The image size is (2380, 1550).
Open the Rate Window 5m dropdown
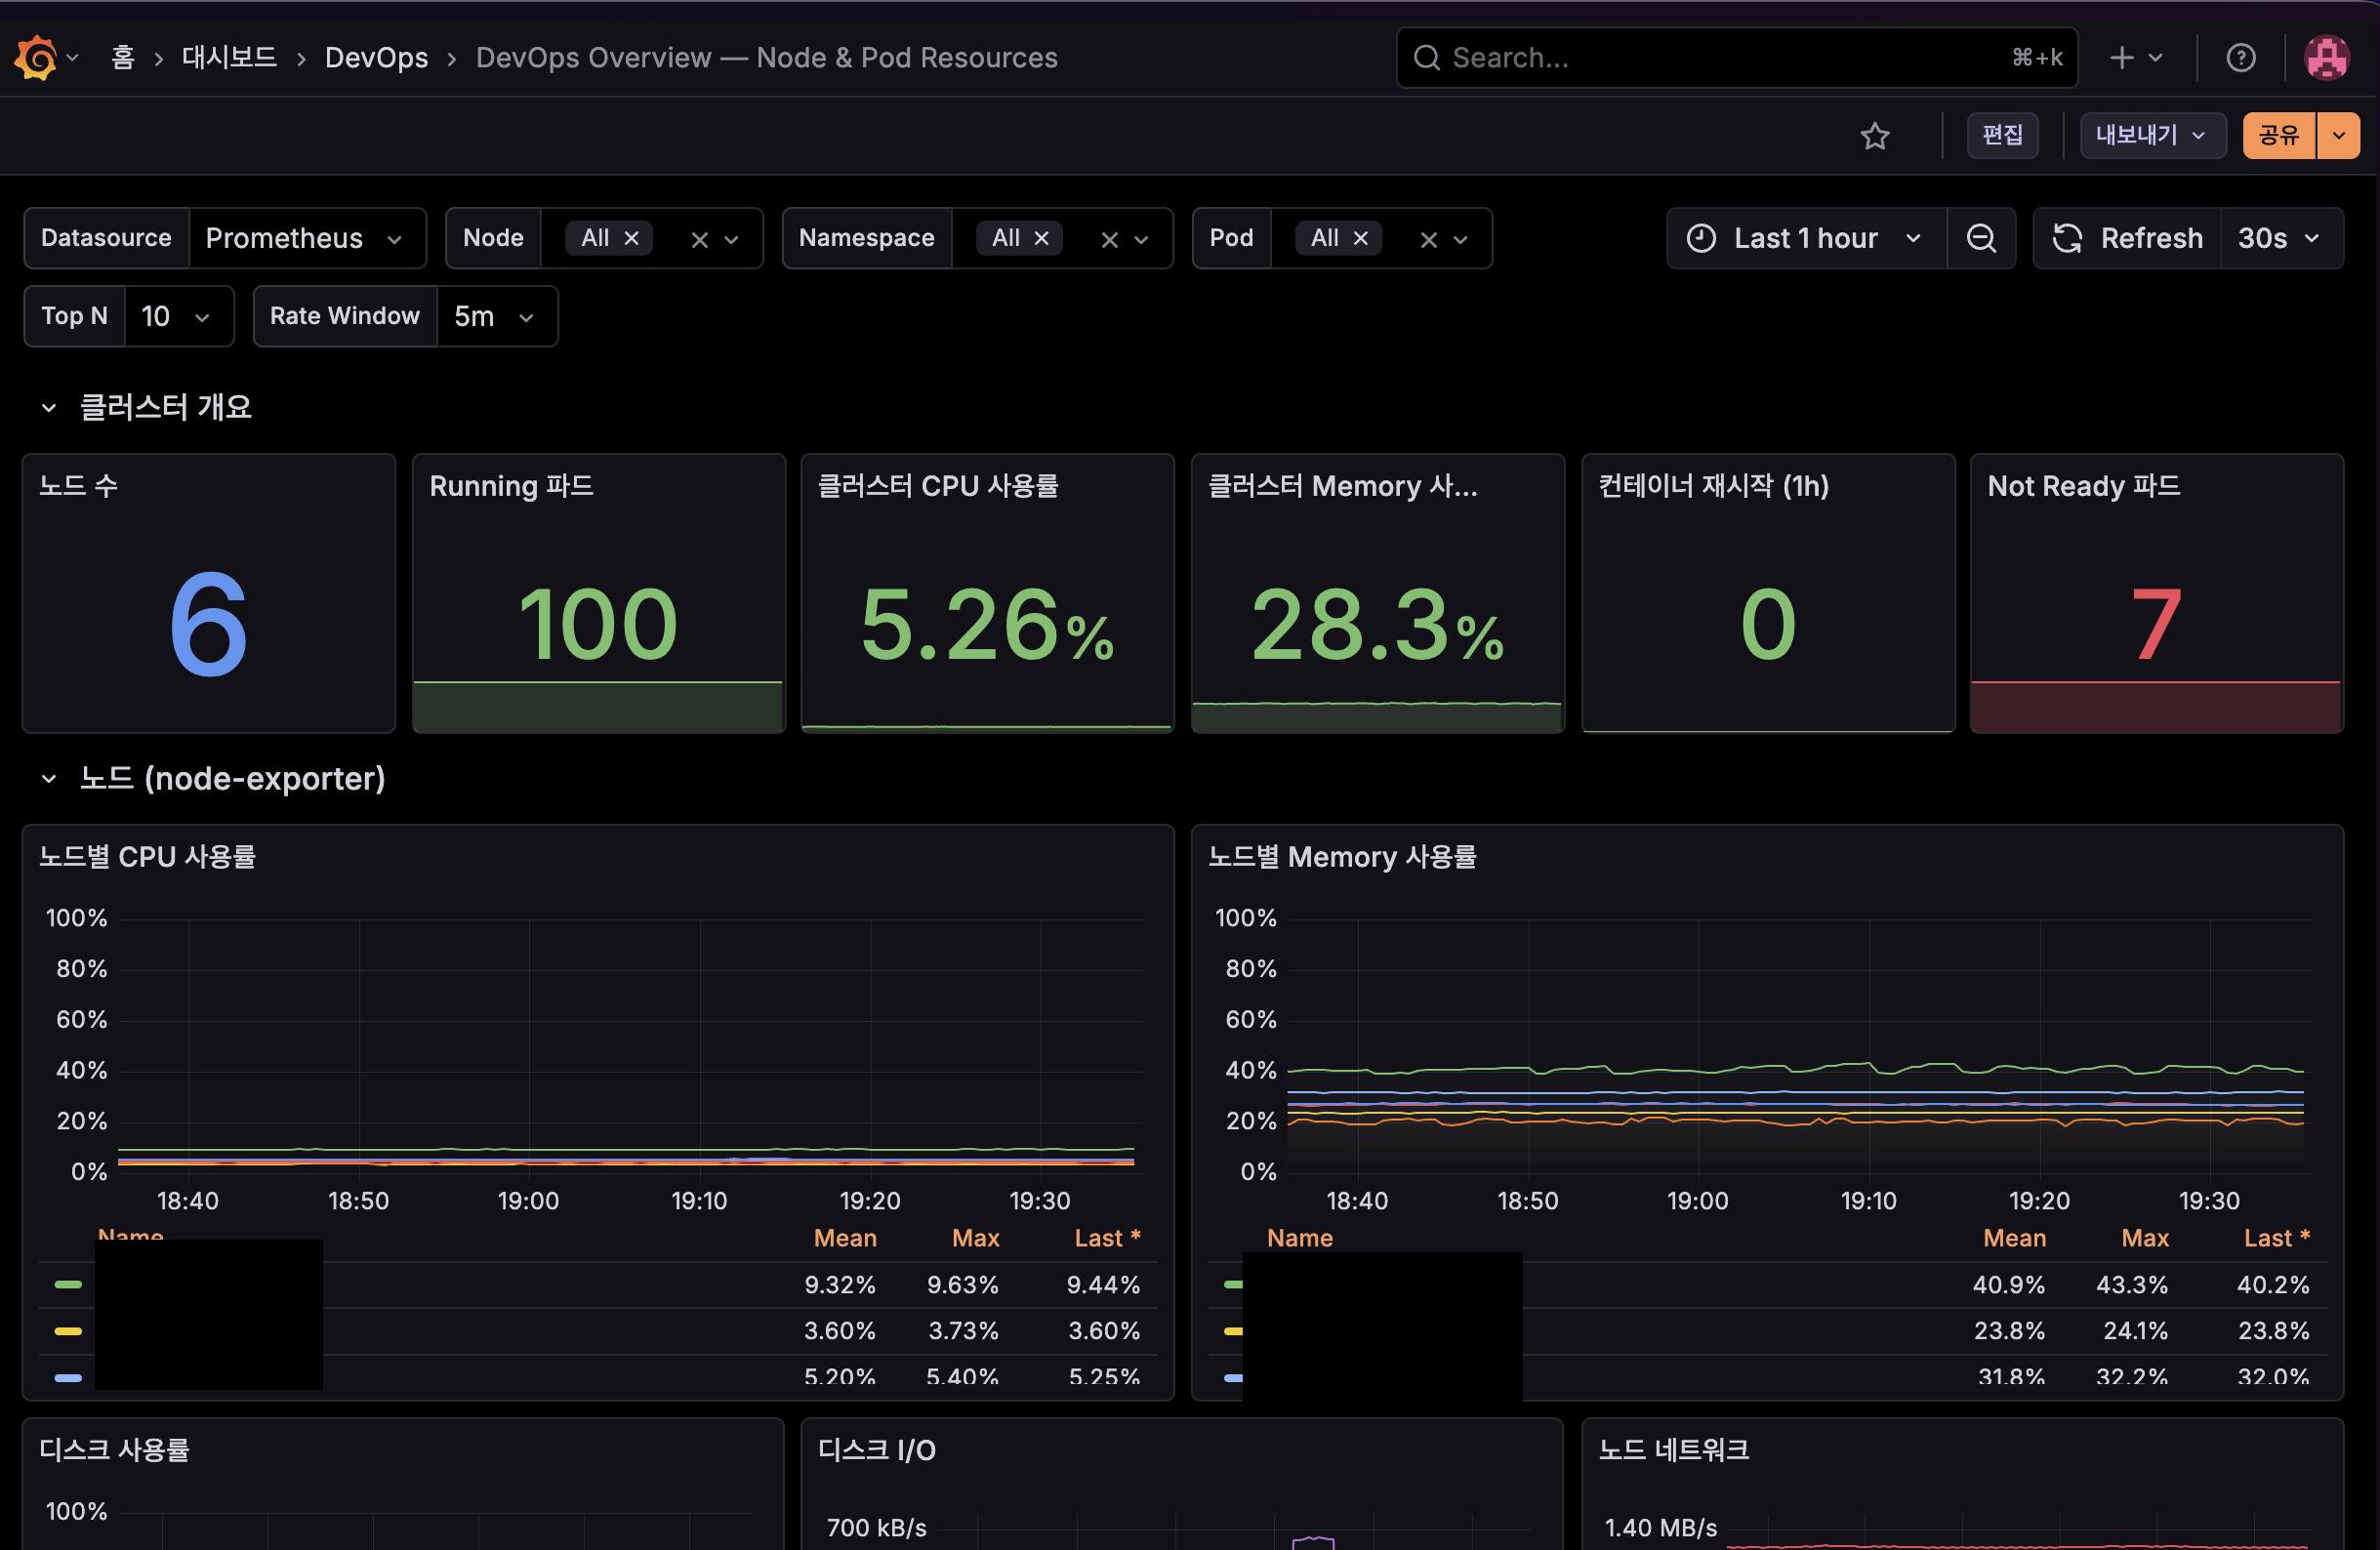point(497,316)
